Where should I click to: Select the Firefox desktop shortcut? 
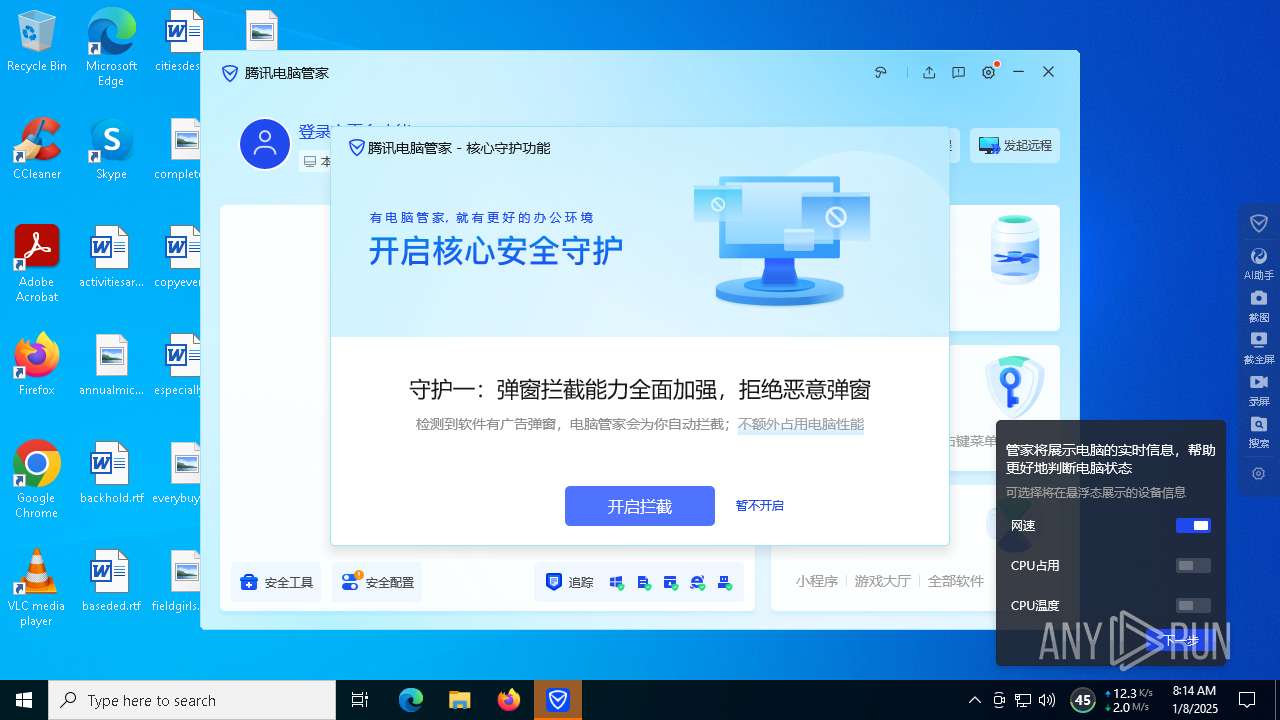coord(37,365)
